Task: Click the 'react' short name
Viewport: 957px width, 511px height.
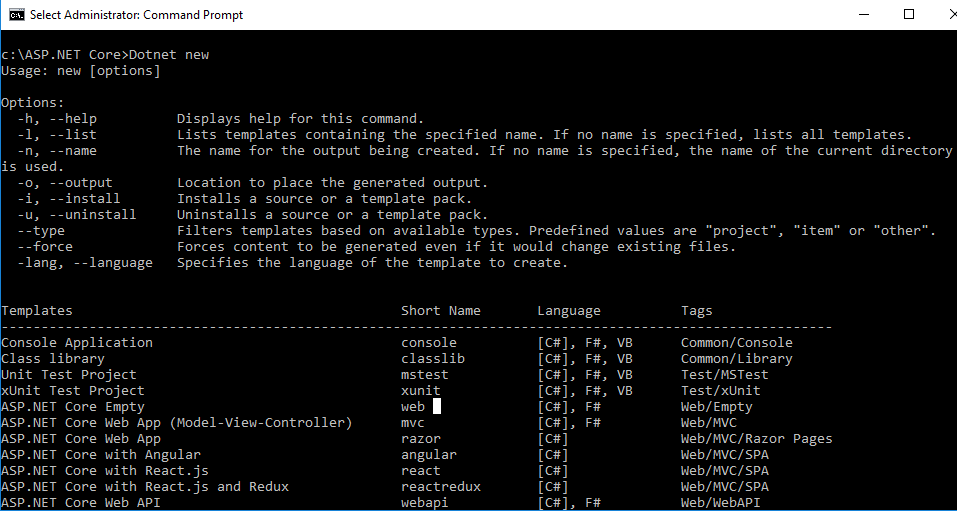Action: tap(421, 470)
